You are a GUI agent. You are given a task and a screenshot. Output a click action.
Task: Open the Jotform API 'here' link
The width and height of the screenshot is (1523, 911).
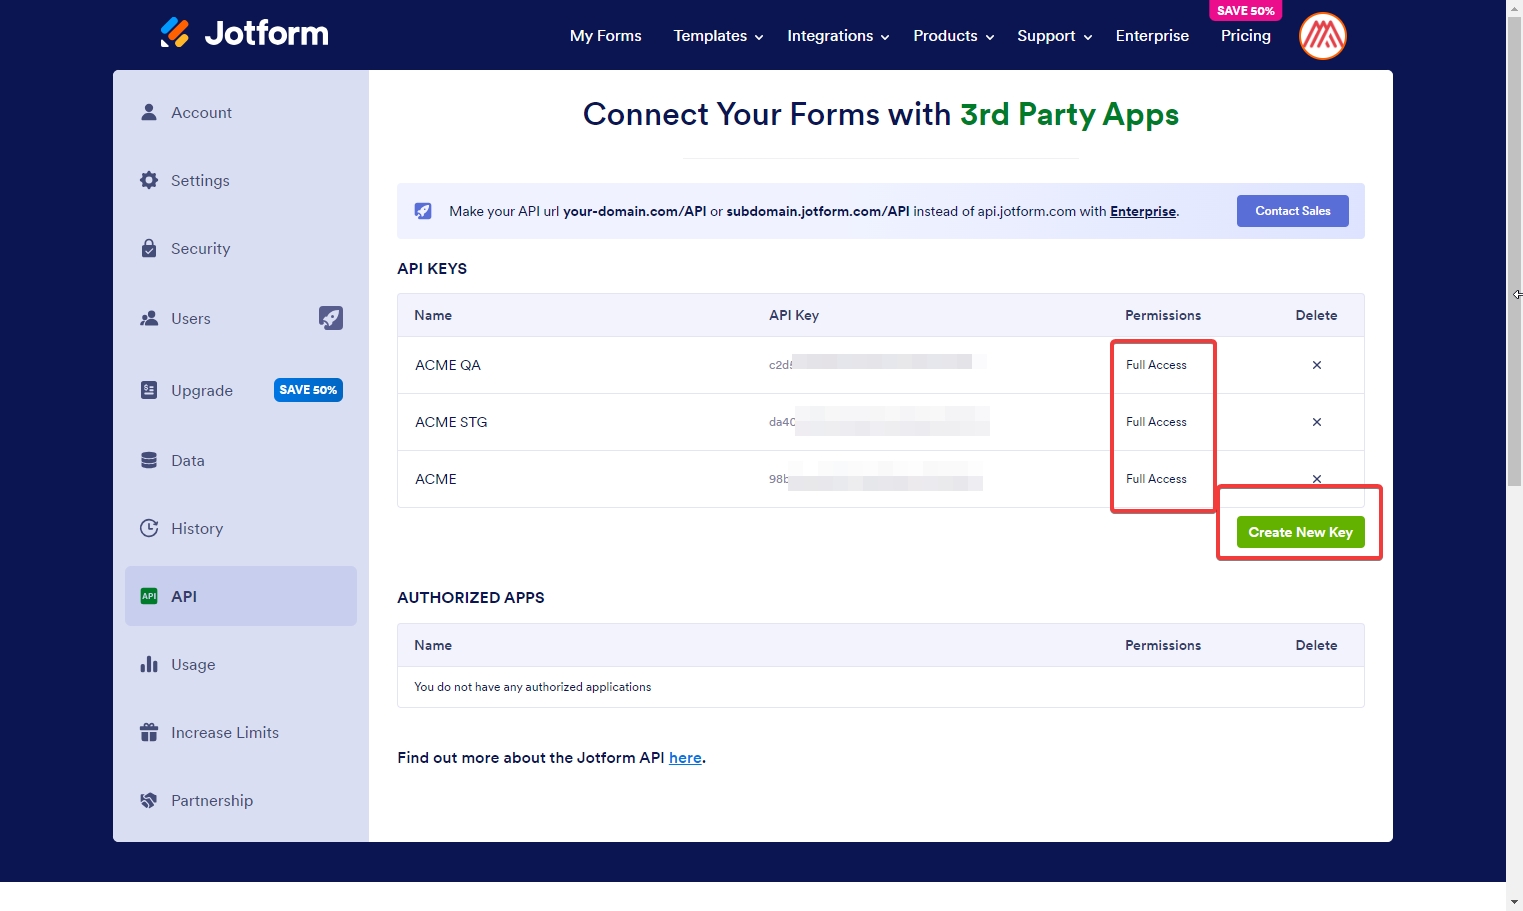(685, 758)
